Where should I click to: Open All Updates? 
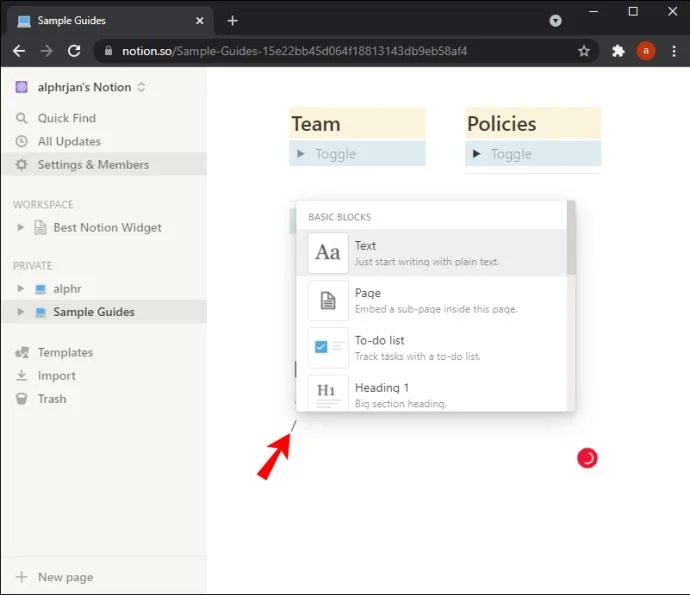(x=103, y=141)
